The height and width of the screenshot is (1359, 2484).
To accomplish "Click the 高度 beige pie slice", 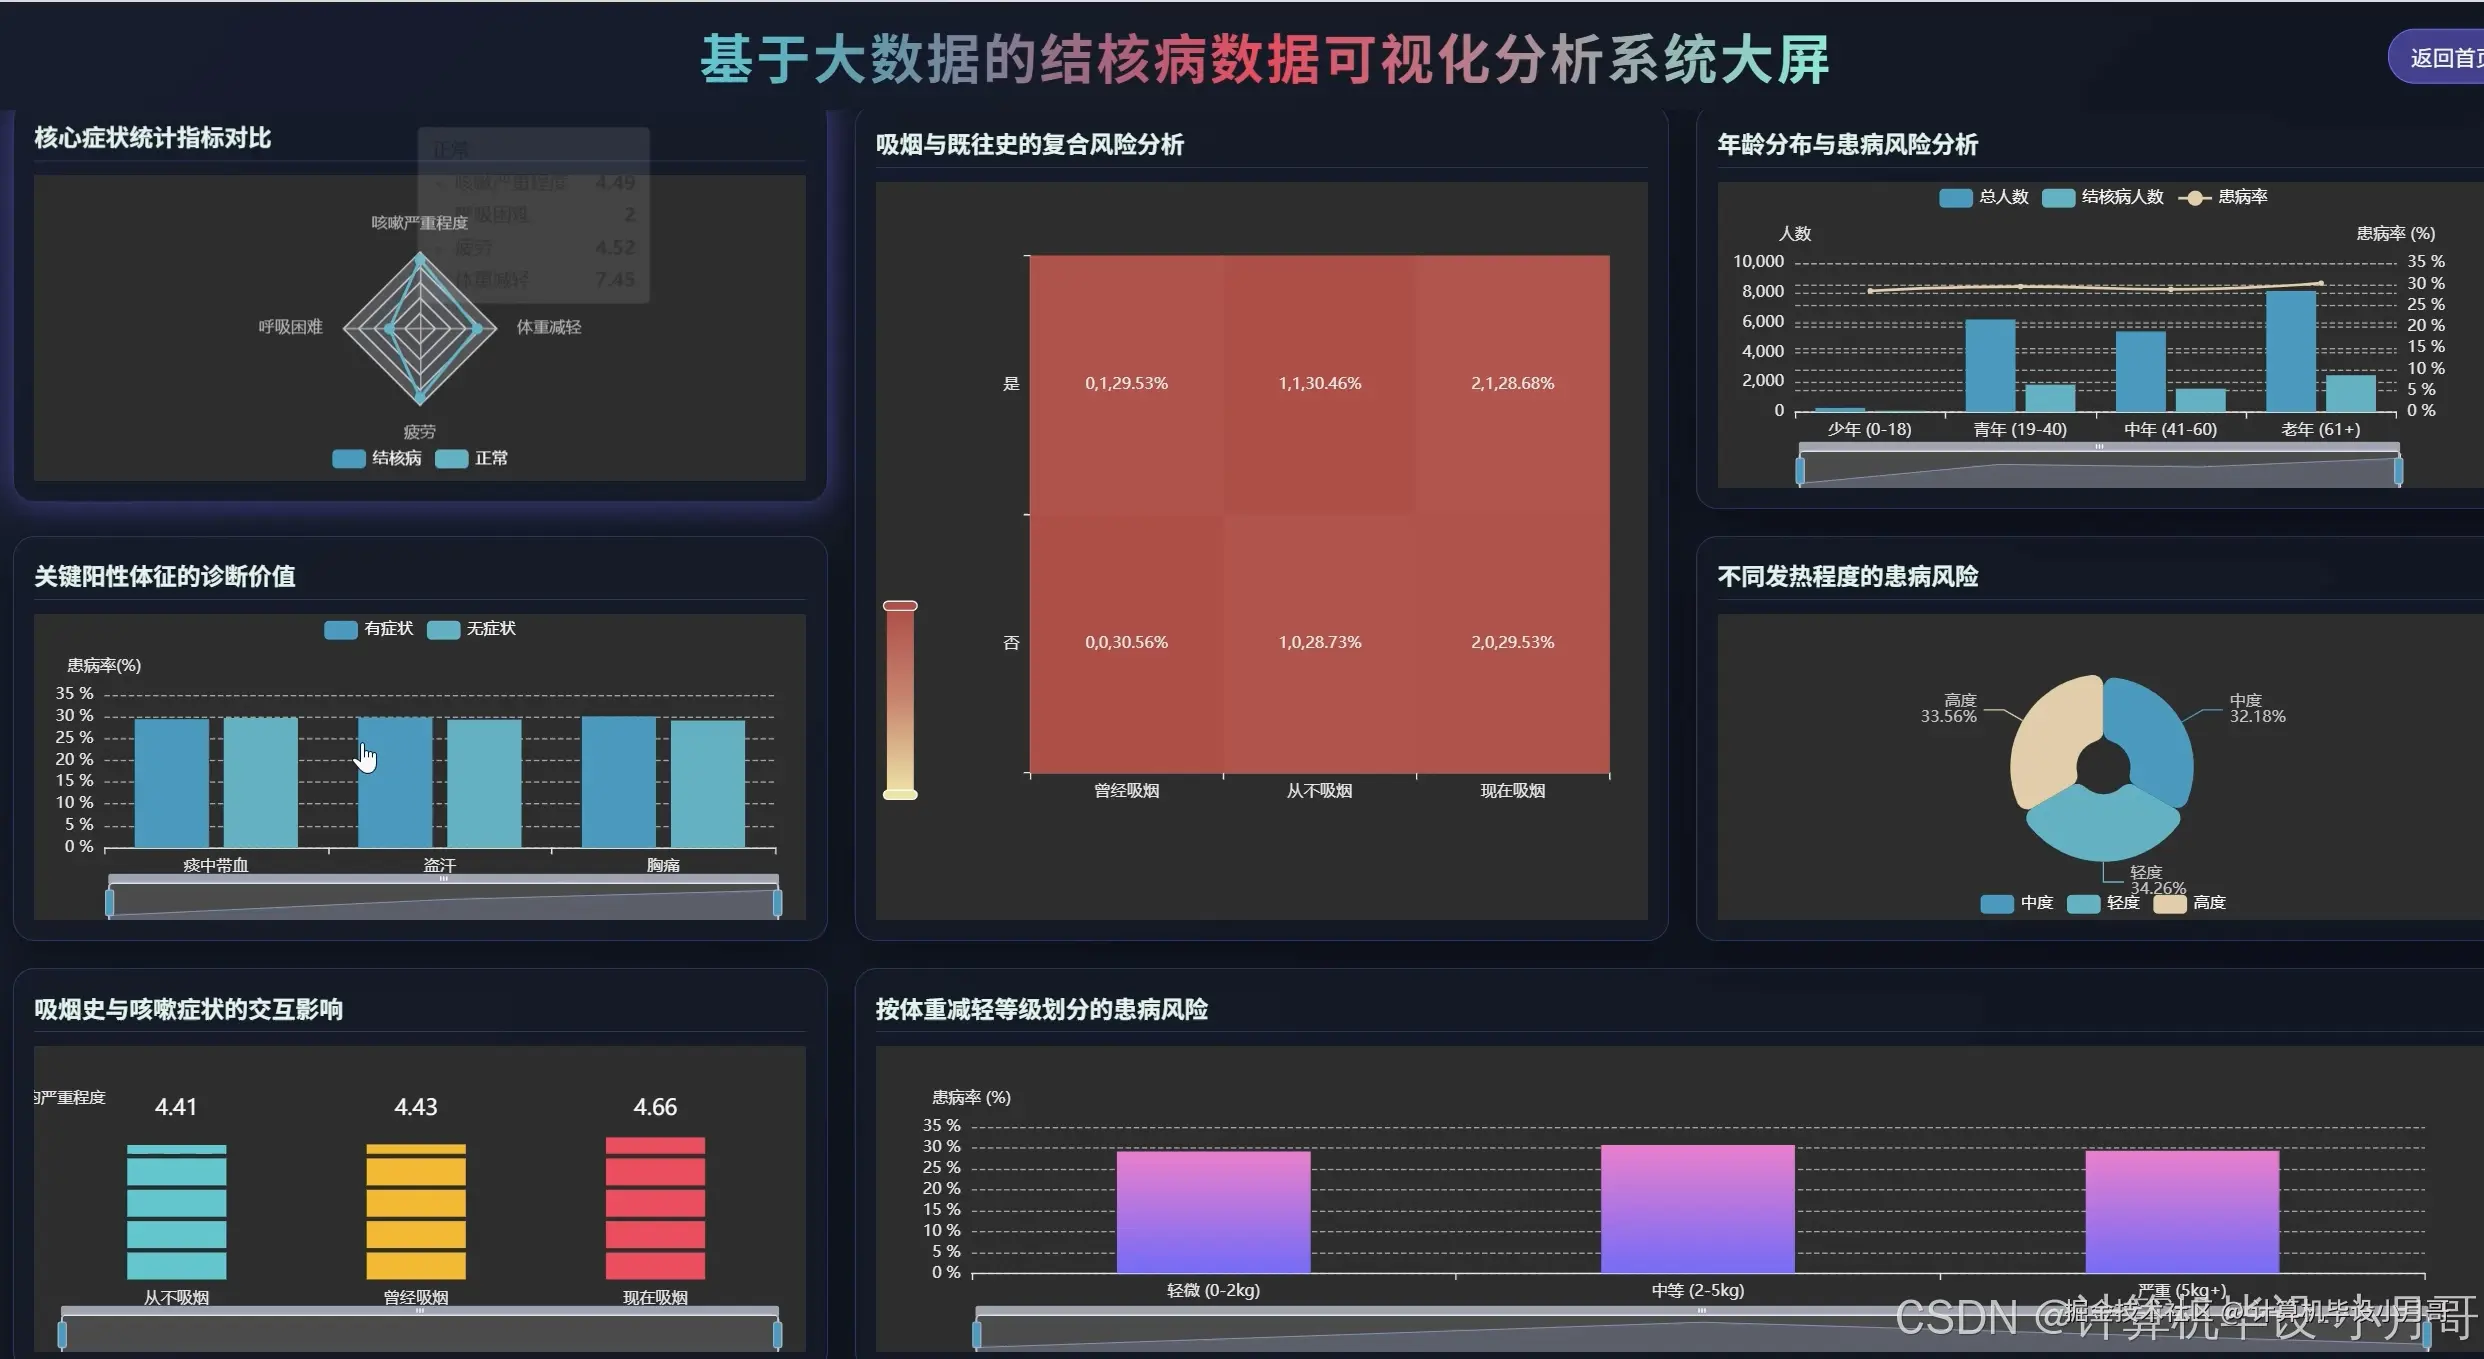I will 2050,735.
